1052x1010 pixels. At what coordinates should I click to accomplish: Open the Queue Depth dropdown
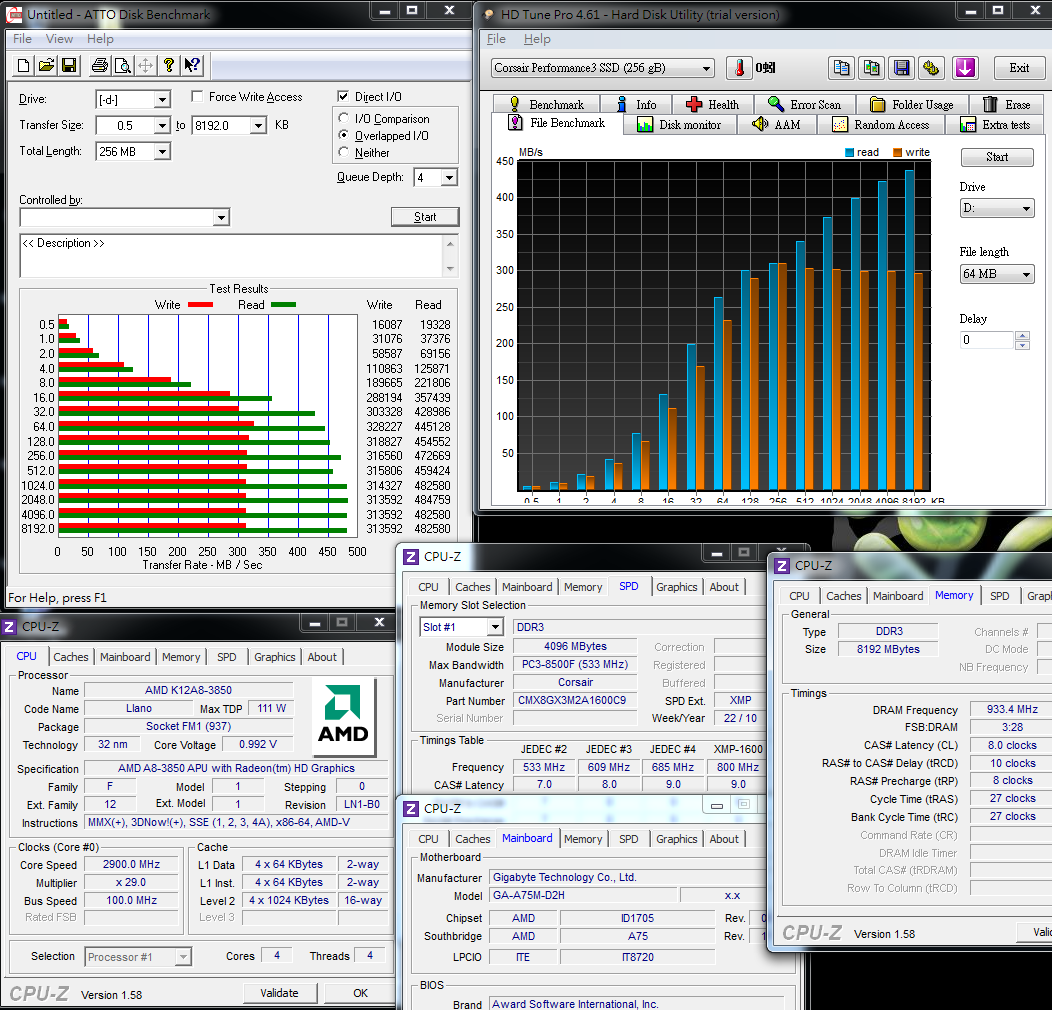pos(448,178)
